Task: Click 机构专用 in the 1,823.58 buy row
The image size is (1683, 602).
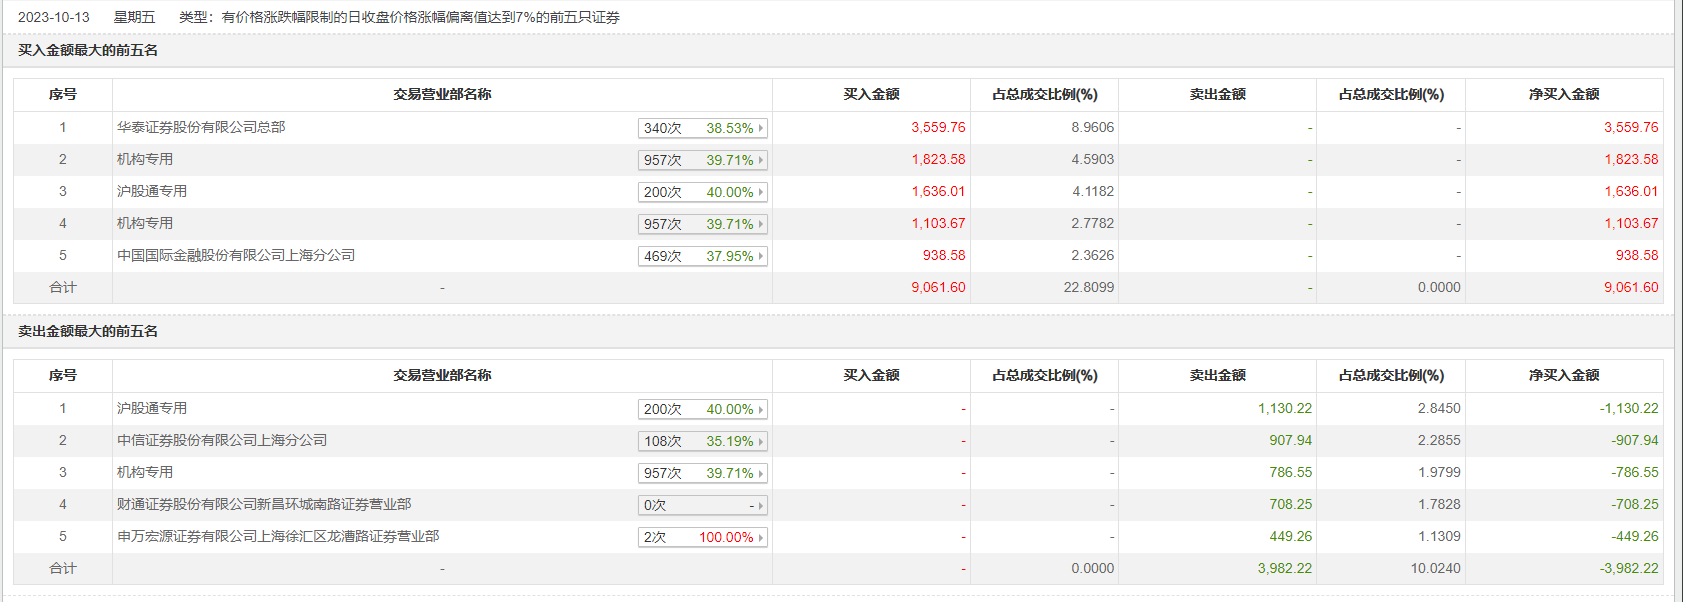Action: 145,159
